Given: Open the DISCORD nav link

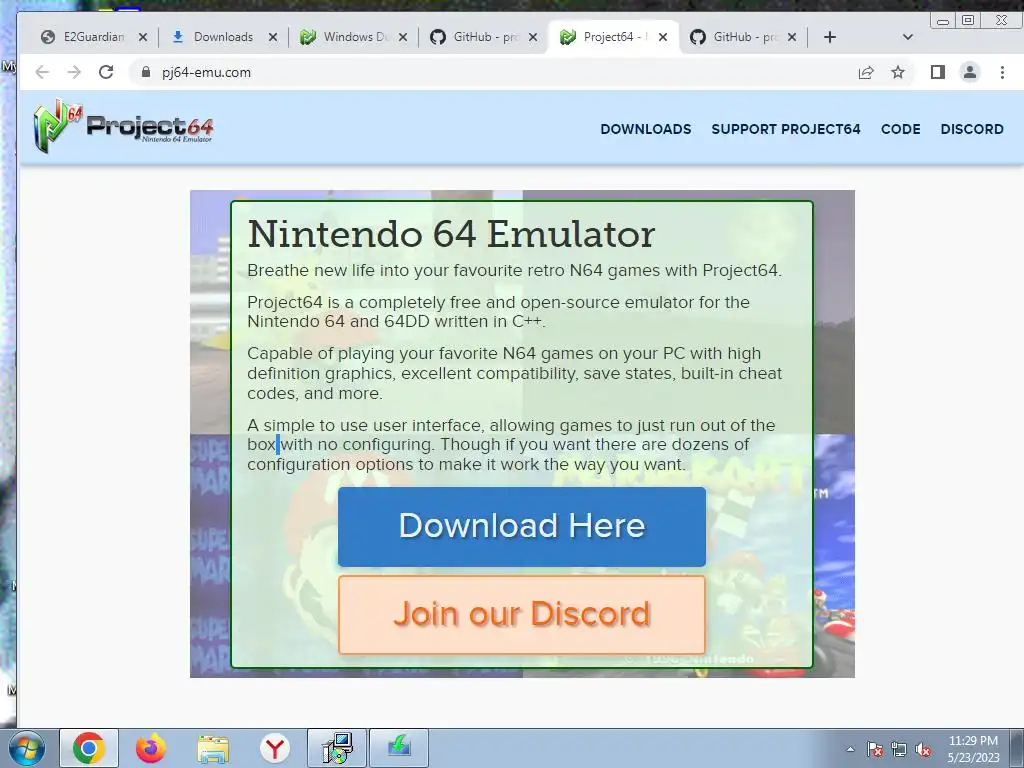Looking at the screenshot, I should click(x=972, y=129).
